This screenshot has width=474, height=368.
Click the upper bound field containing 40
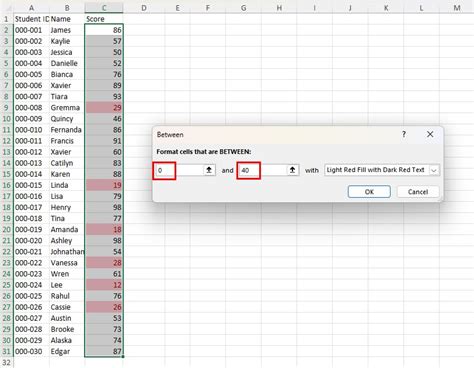tap(263, 170)
